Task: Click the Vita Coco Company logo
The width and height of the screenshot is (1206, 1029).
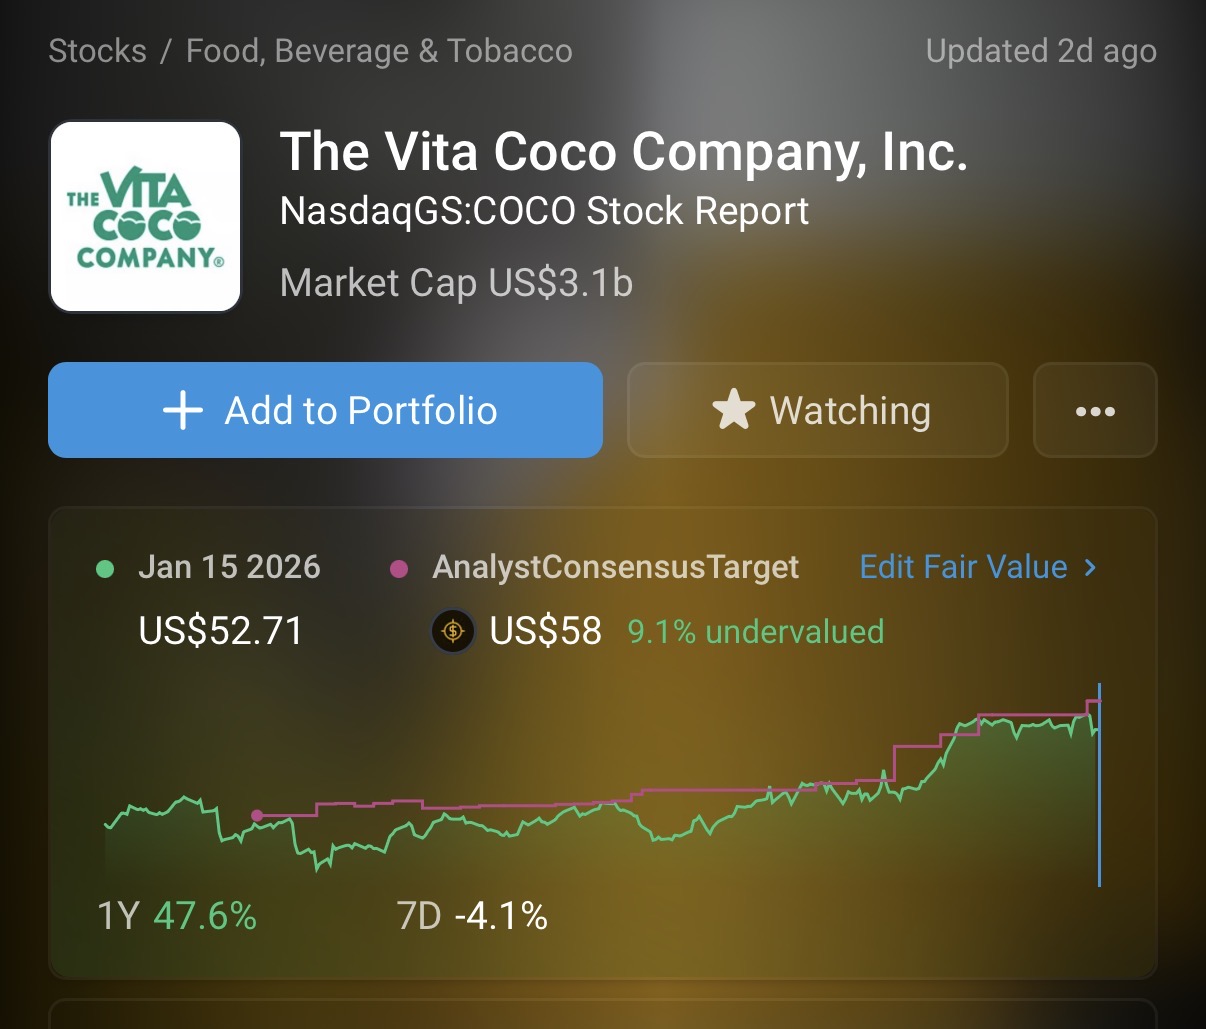Action: click(145, 217)
